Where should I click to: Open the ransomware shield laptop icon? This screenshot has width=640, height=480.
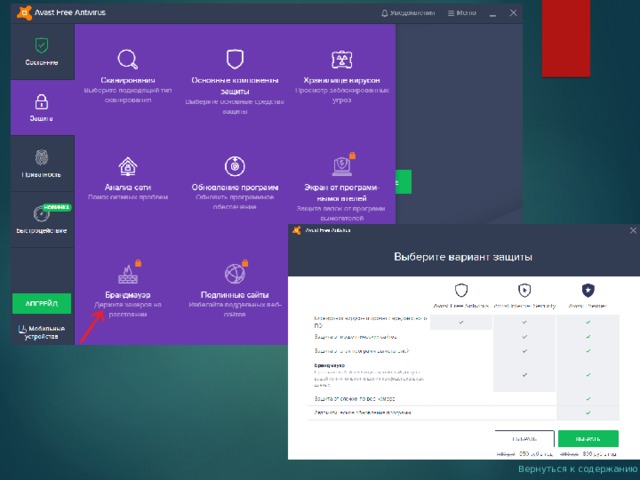(x=342, y=167)
